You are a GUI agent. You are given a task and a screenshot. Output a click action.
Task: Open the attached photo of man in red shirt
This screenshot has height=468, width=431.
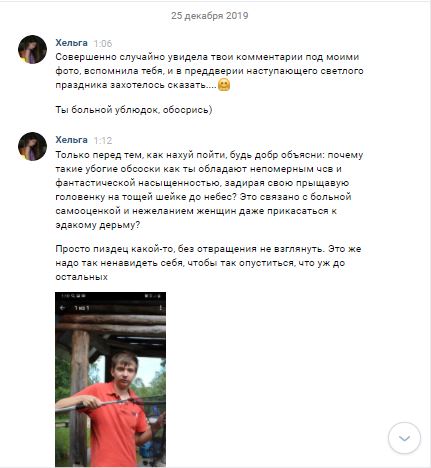(x=110, y=379)
